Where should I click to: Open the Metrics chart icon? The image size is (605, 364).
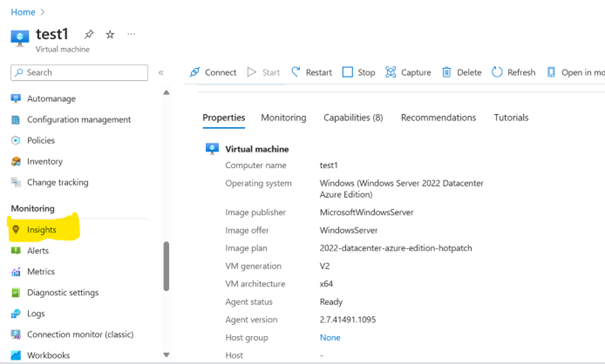pyautogui.click(x=16, y=272)
